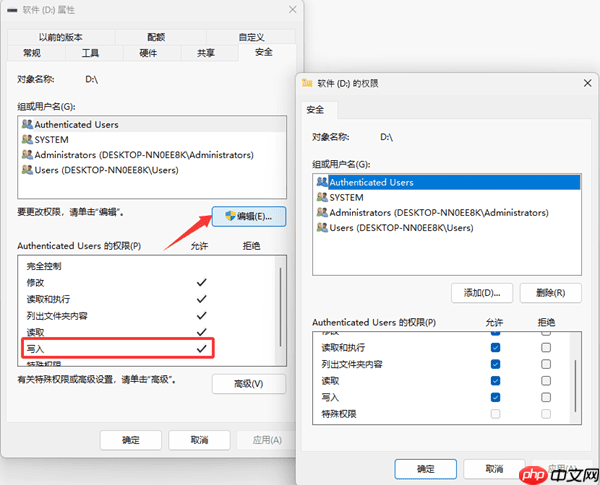Click the 删除(R) Remove button
Image resolution: width=600 pixels, height=485 pixels.
550,293
